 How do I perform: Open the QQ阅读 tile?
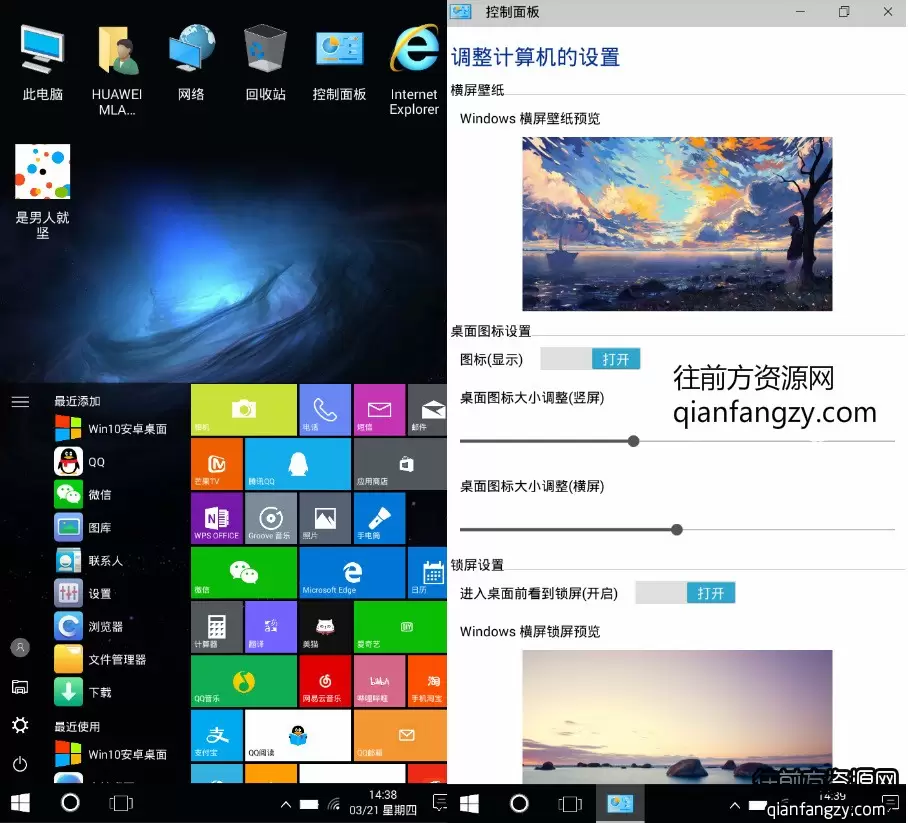pos(298,736)
